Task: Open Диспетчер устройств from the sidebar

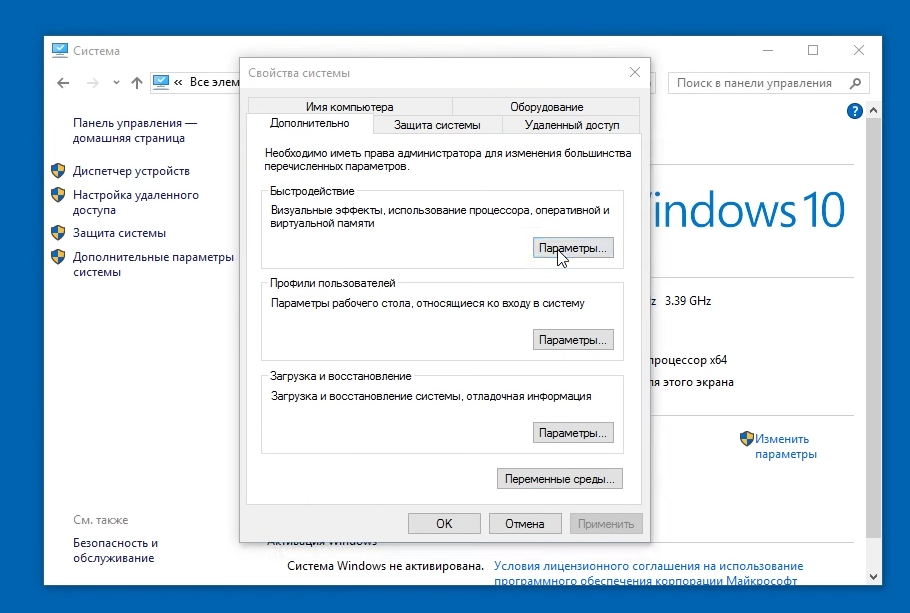Action: pyautogui.click(x=130, y=171)
